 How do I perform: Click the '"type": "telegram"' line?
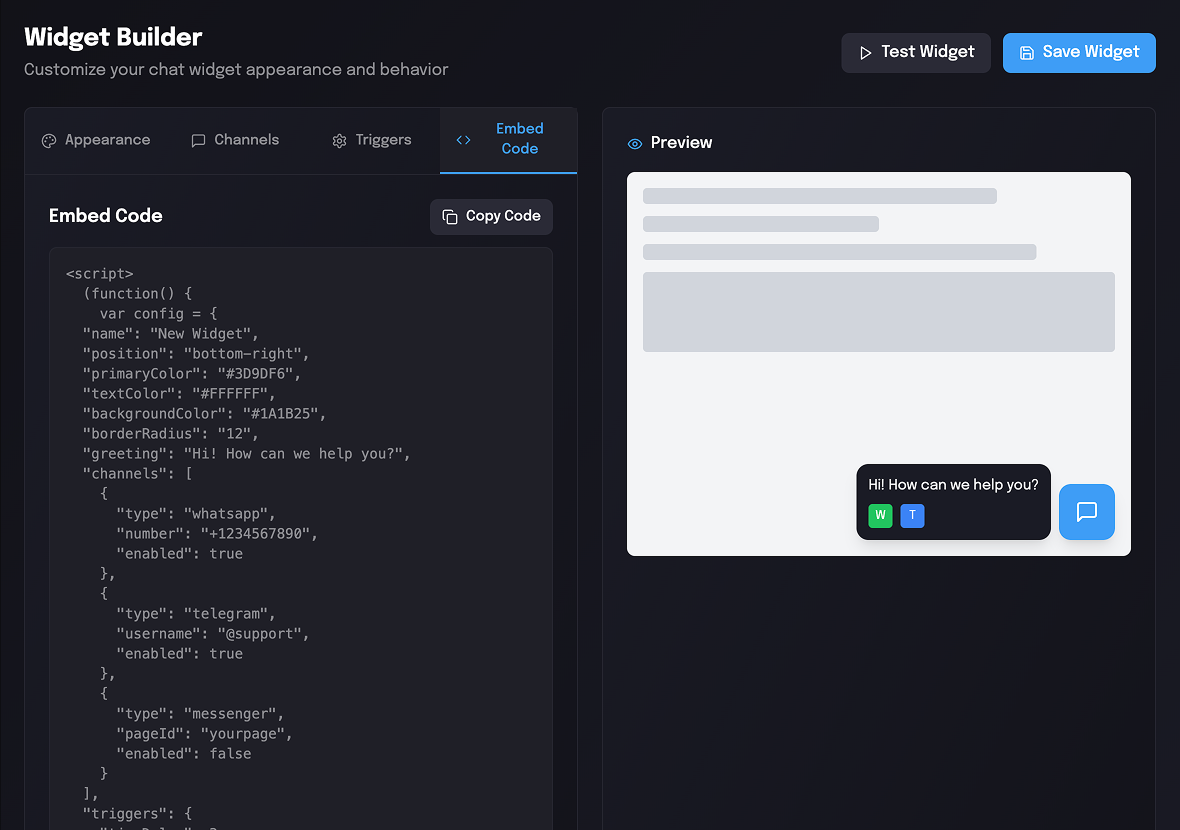point(196,614)
